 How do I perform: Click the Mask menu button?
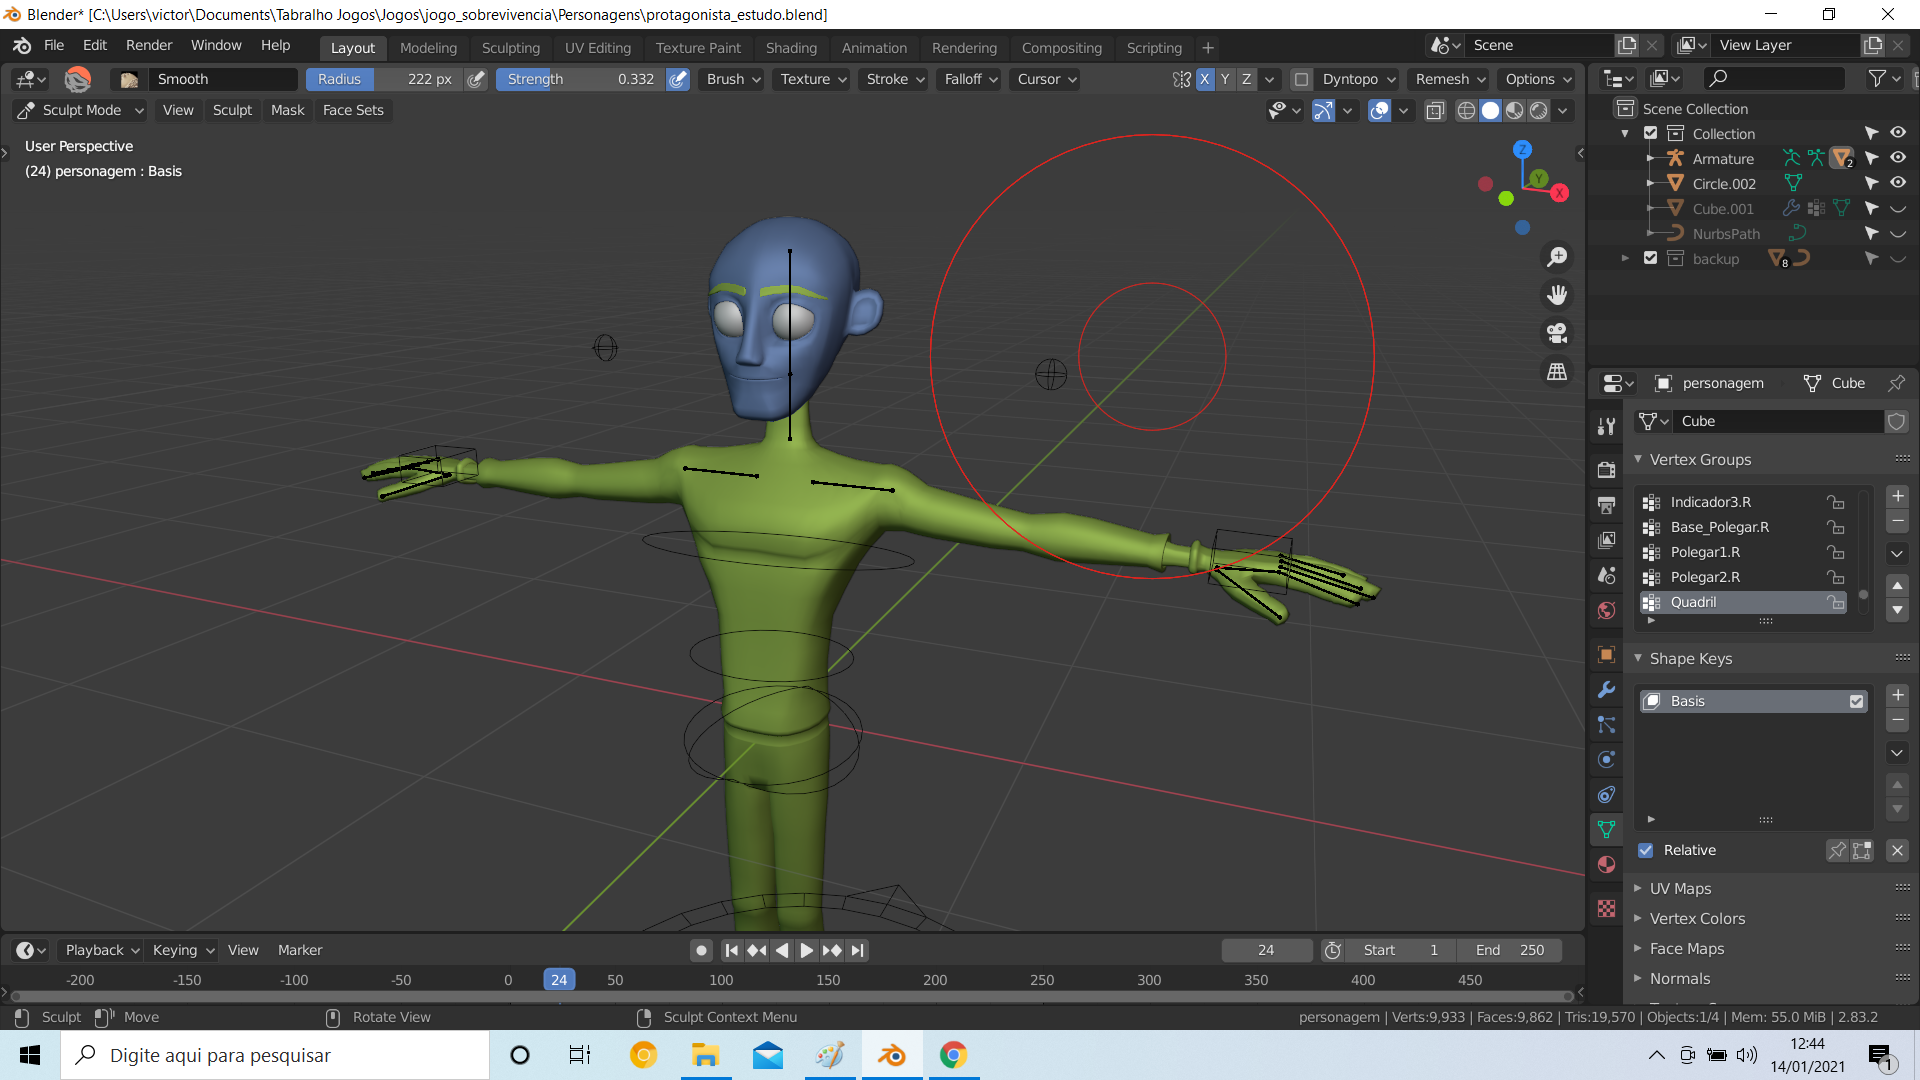[287, 110]
